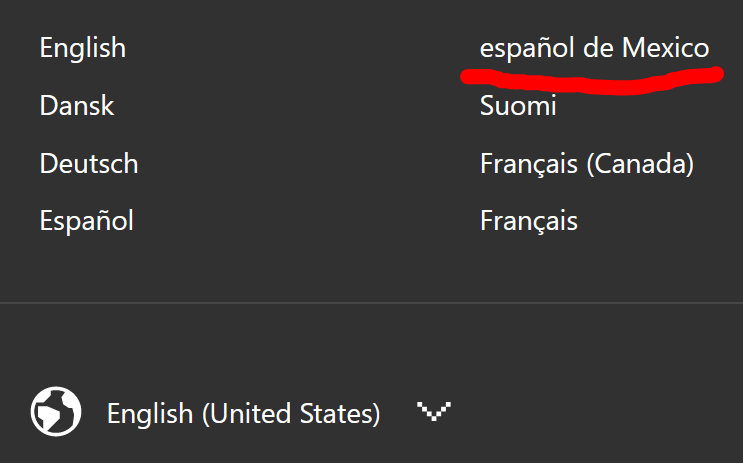
Task: Pick español de Mexico language option
Action: [x=594, y=48]
